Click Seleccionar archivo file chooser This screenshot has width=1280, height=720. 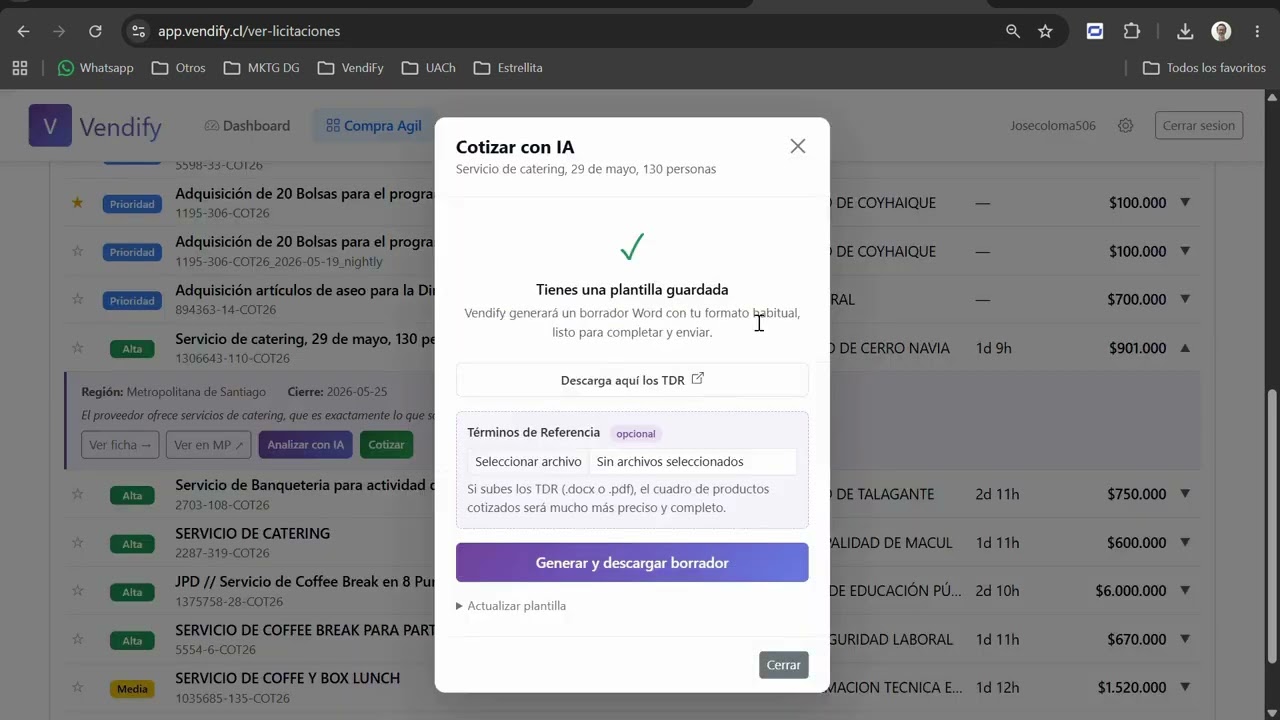(528, 461)
